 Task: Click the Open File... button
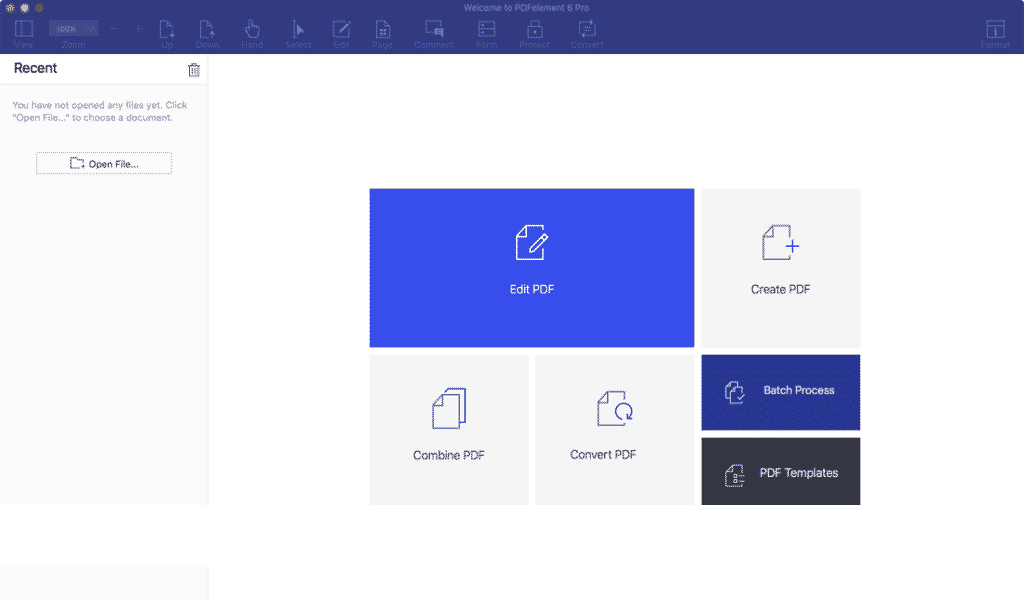[x=104, y=163]
